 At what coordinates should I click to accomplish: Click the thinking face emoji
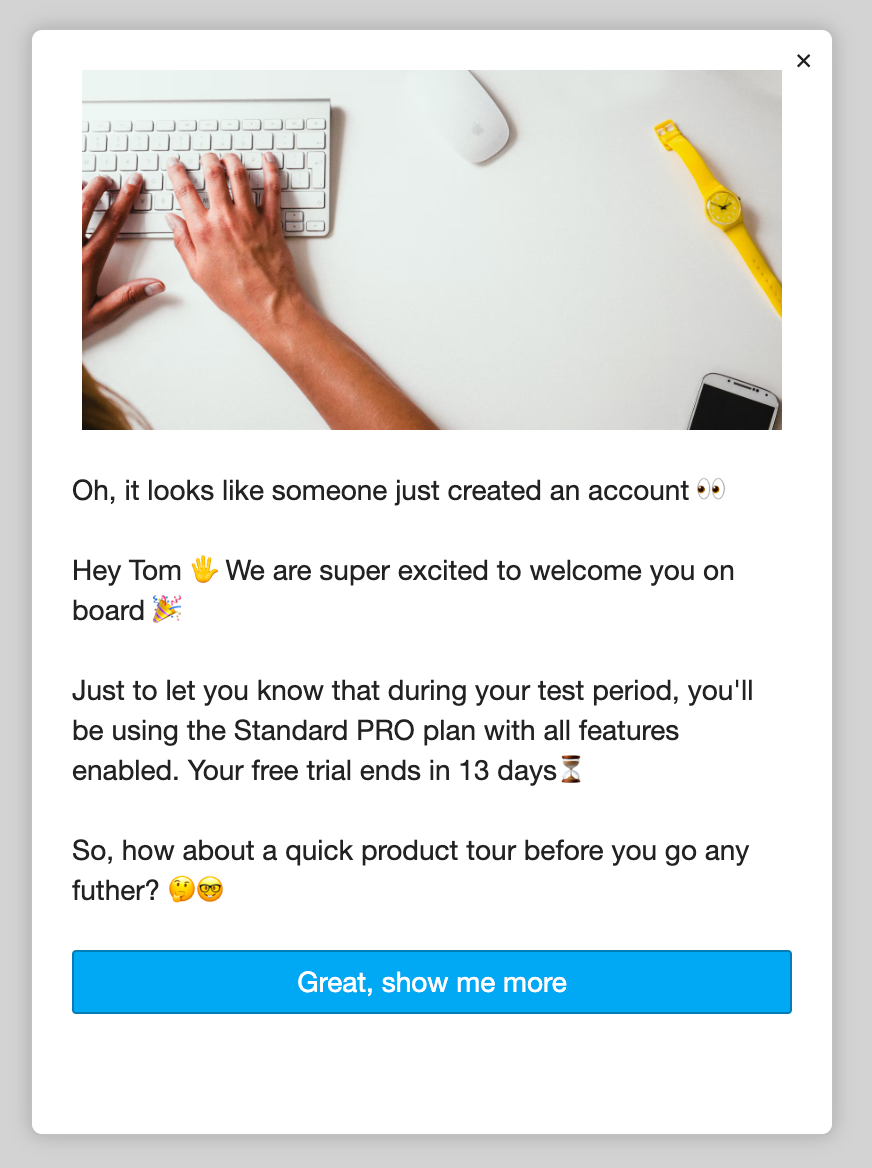182,890
